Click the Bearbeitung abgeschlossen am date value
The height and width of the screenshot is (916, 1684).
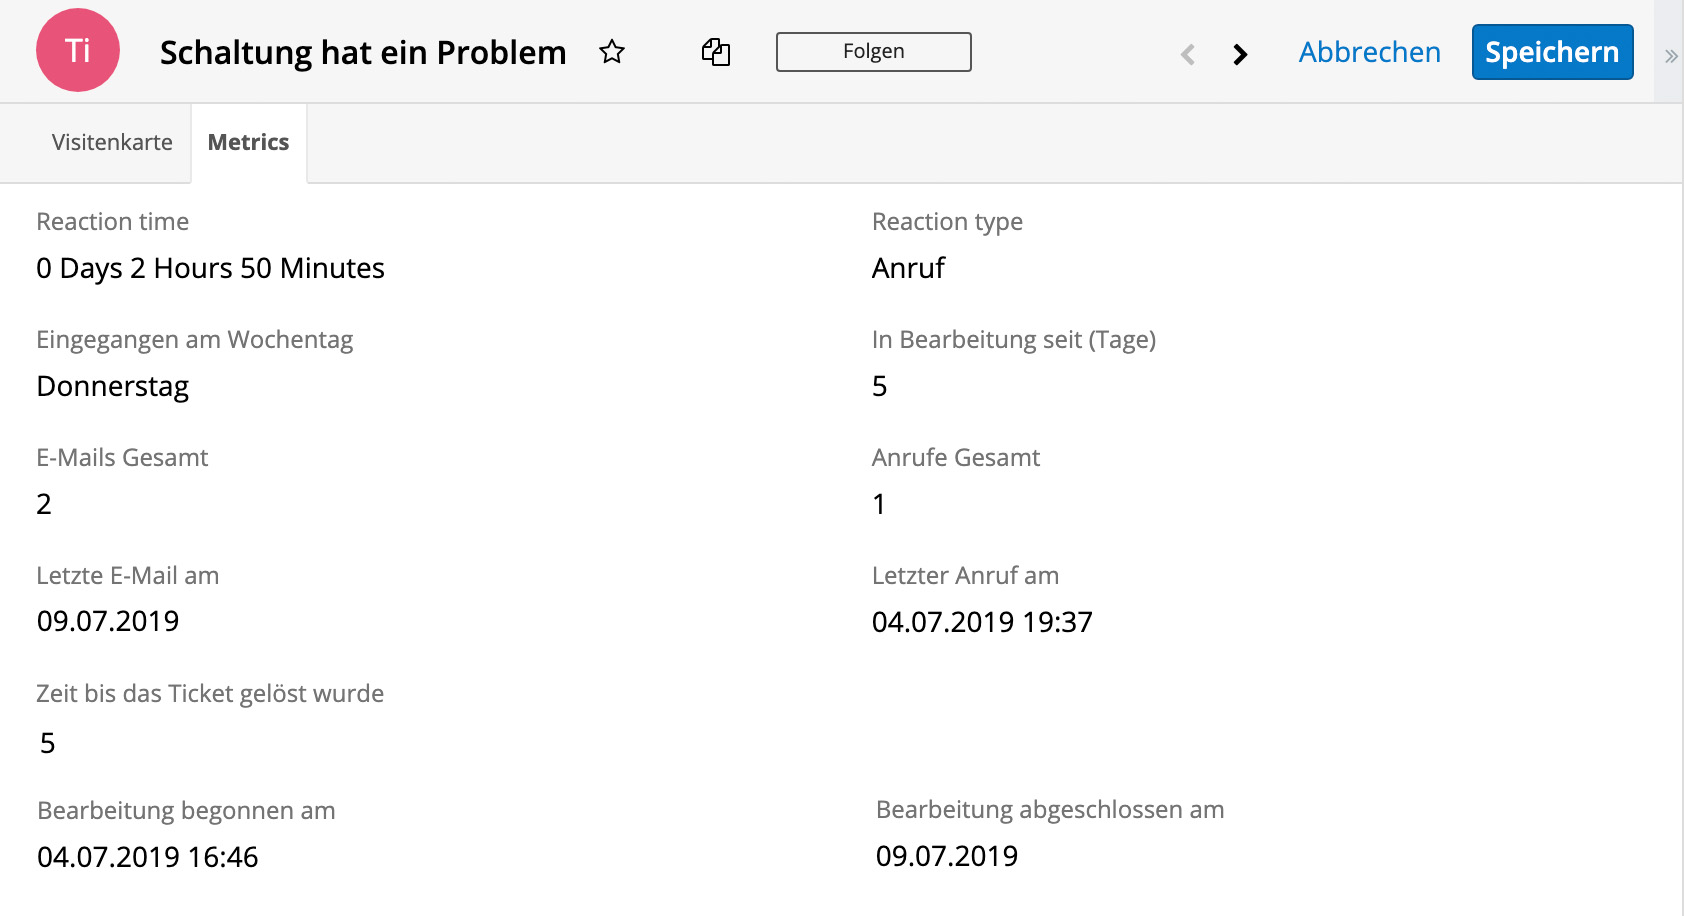click(947, 856)
